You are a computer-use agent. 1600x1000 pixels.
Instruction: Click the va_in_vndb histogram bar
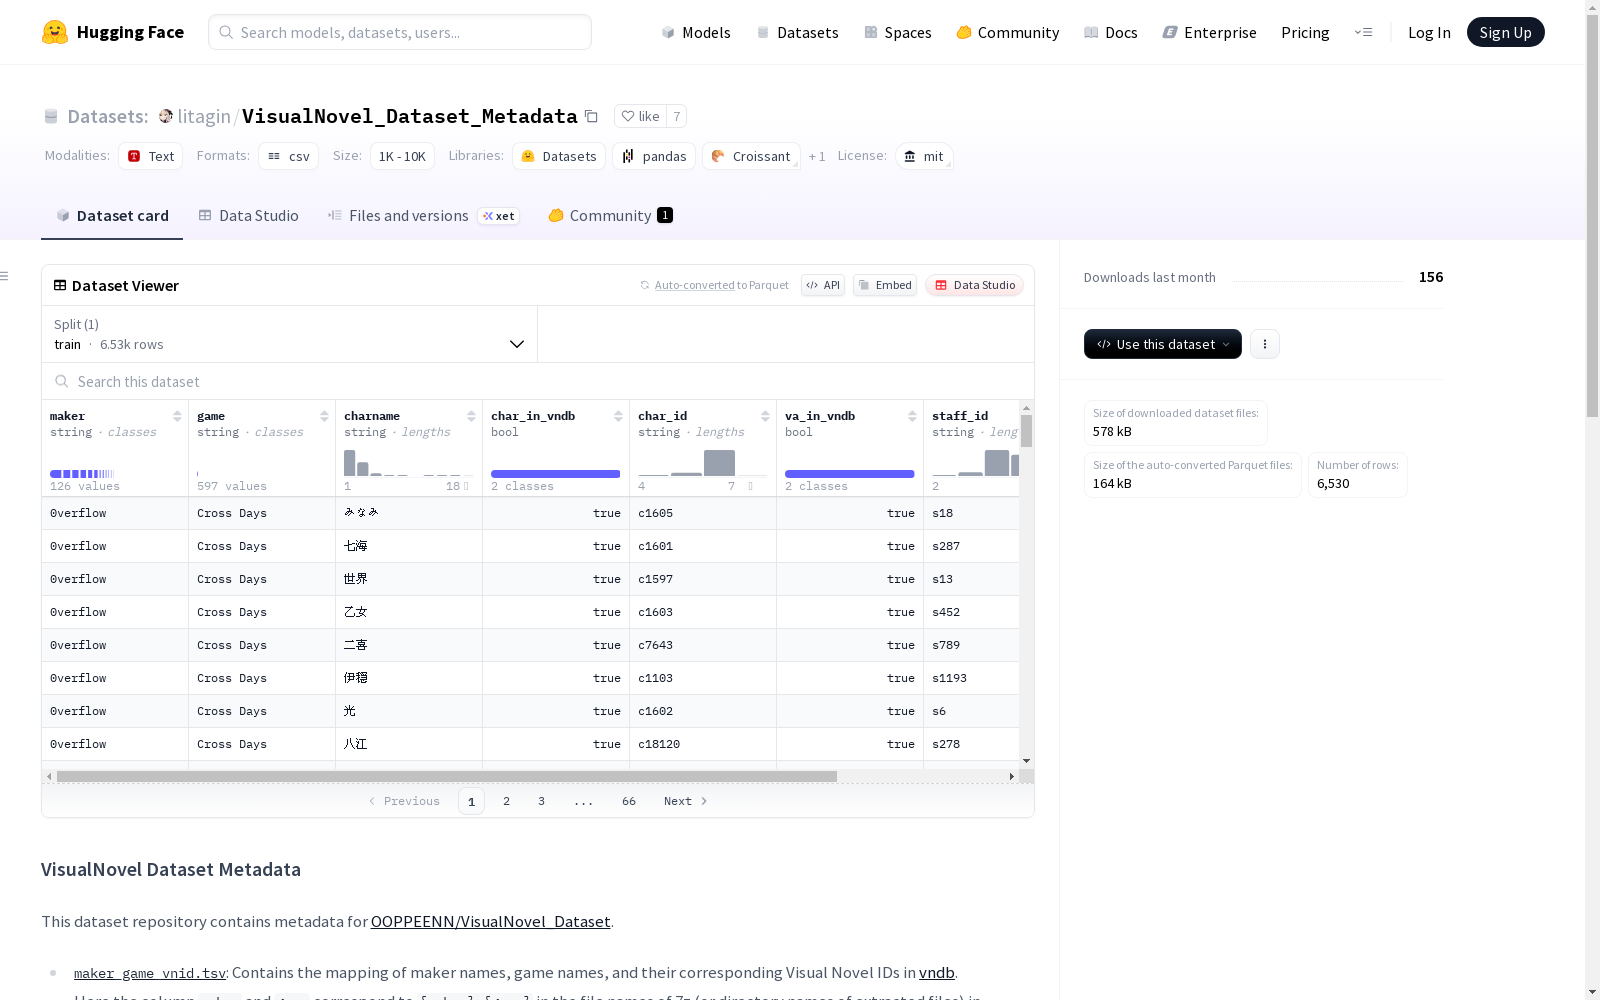pyautogui.click(x=849, y=474)
